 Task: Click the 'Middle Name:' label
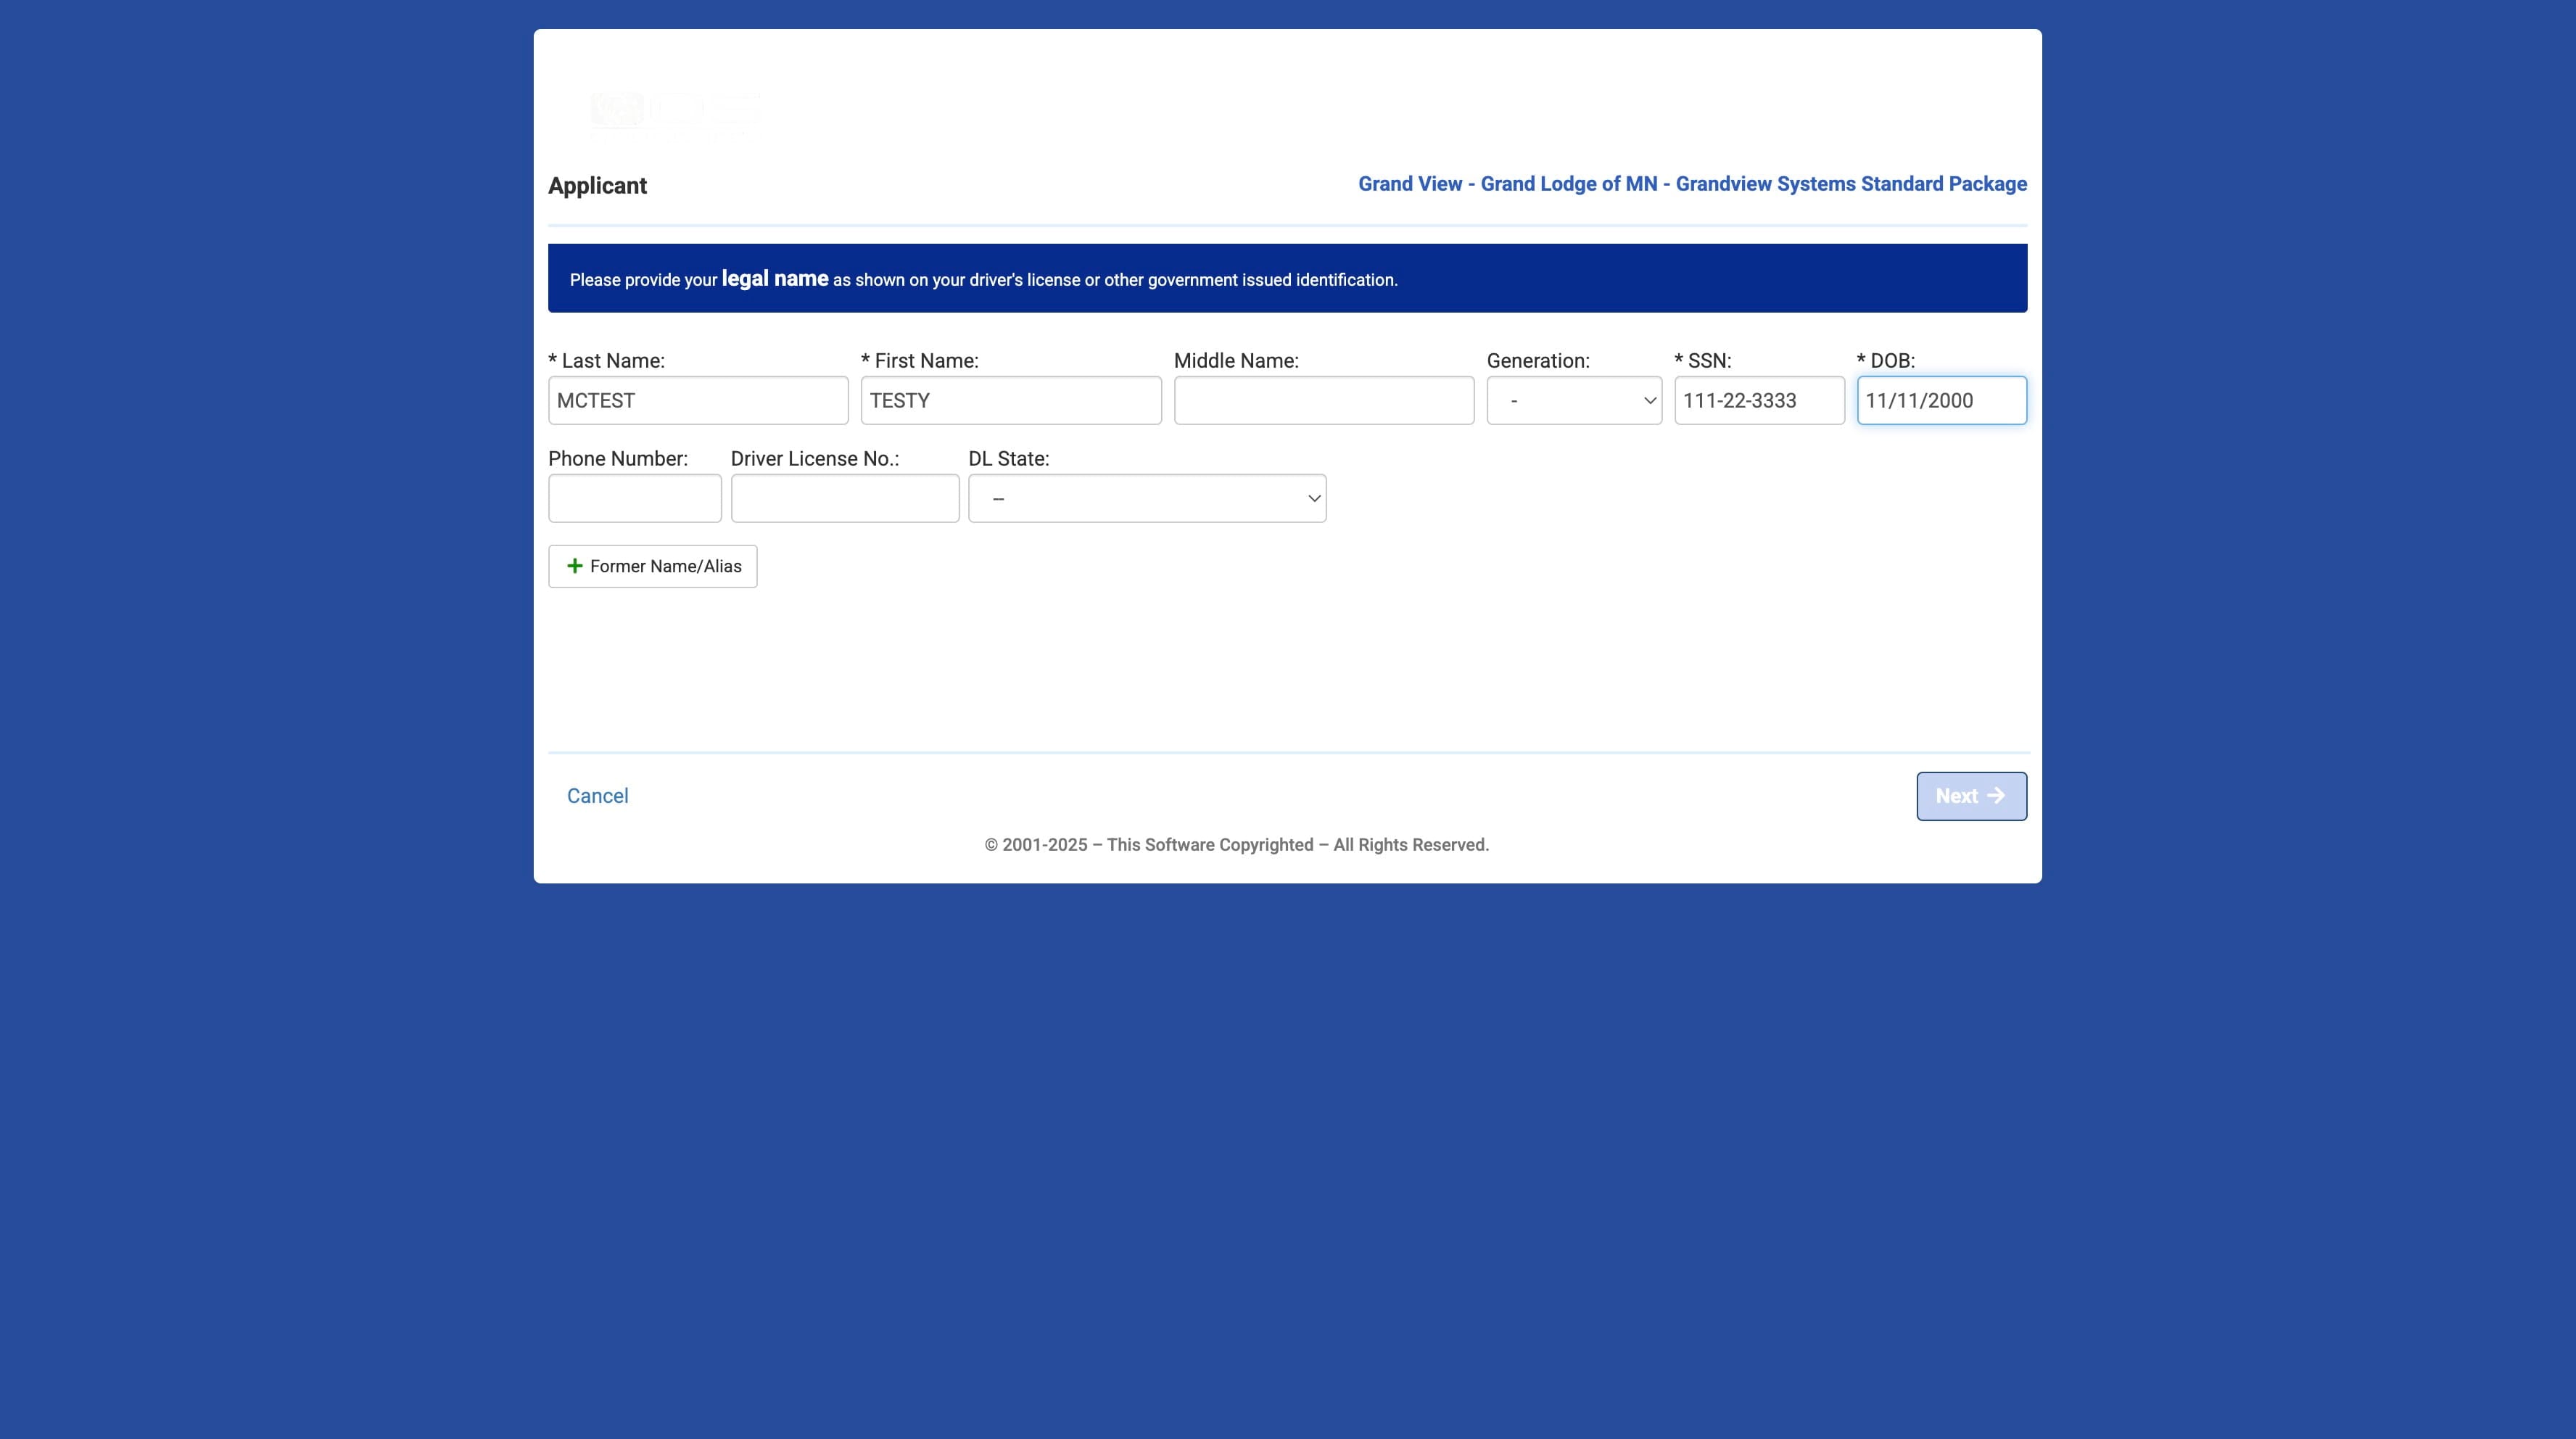coord(1236,361)
